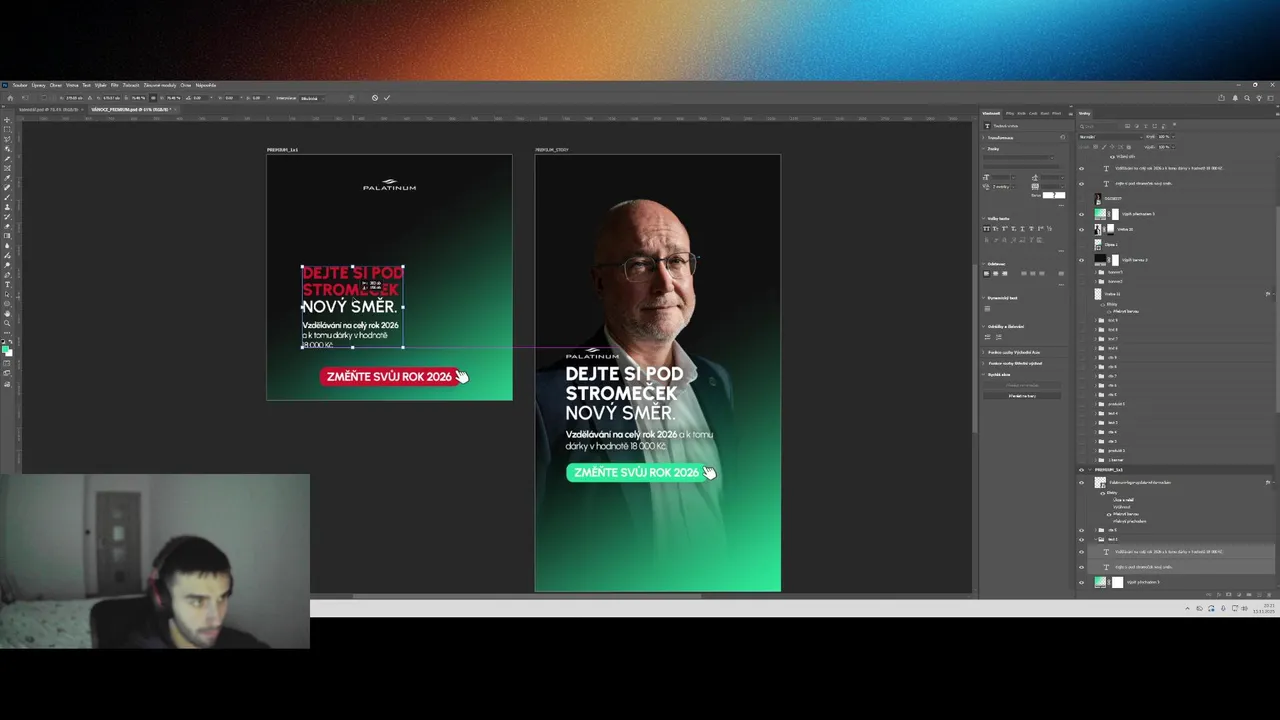Collapse the Znaky section in Properties
This screenshot has height=720, width=1280.
click(983, 149)
